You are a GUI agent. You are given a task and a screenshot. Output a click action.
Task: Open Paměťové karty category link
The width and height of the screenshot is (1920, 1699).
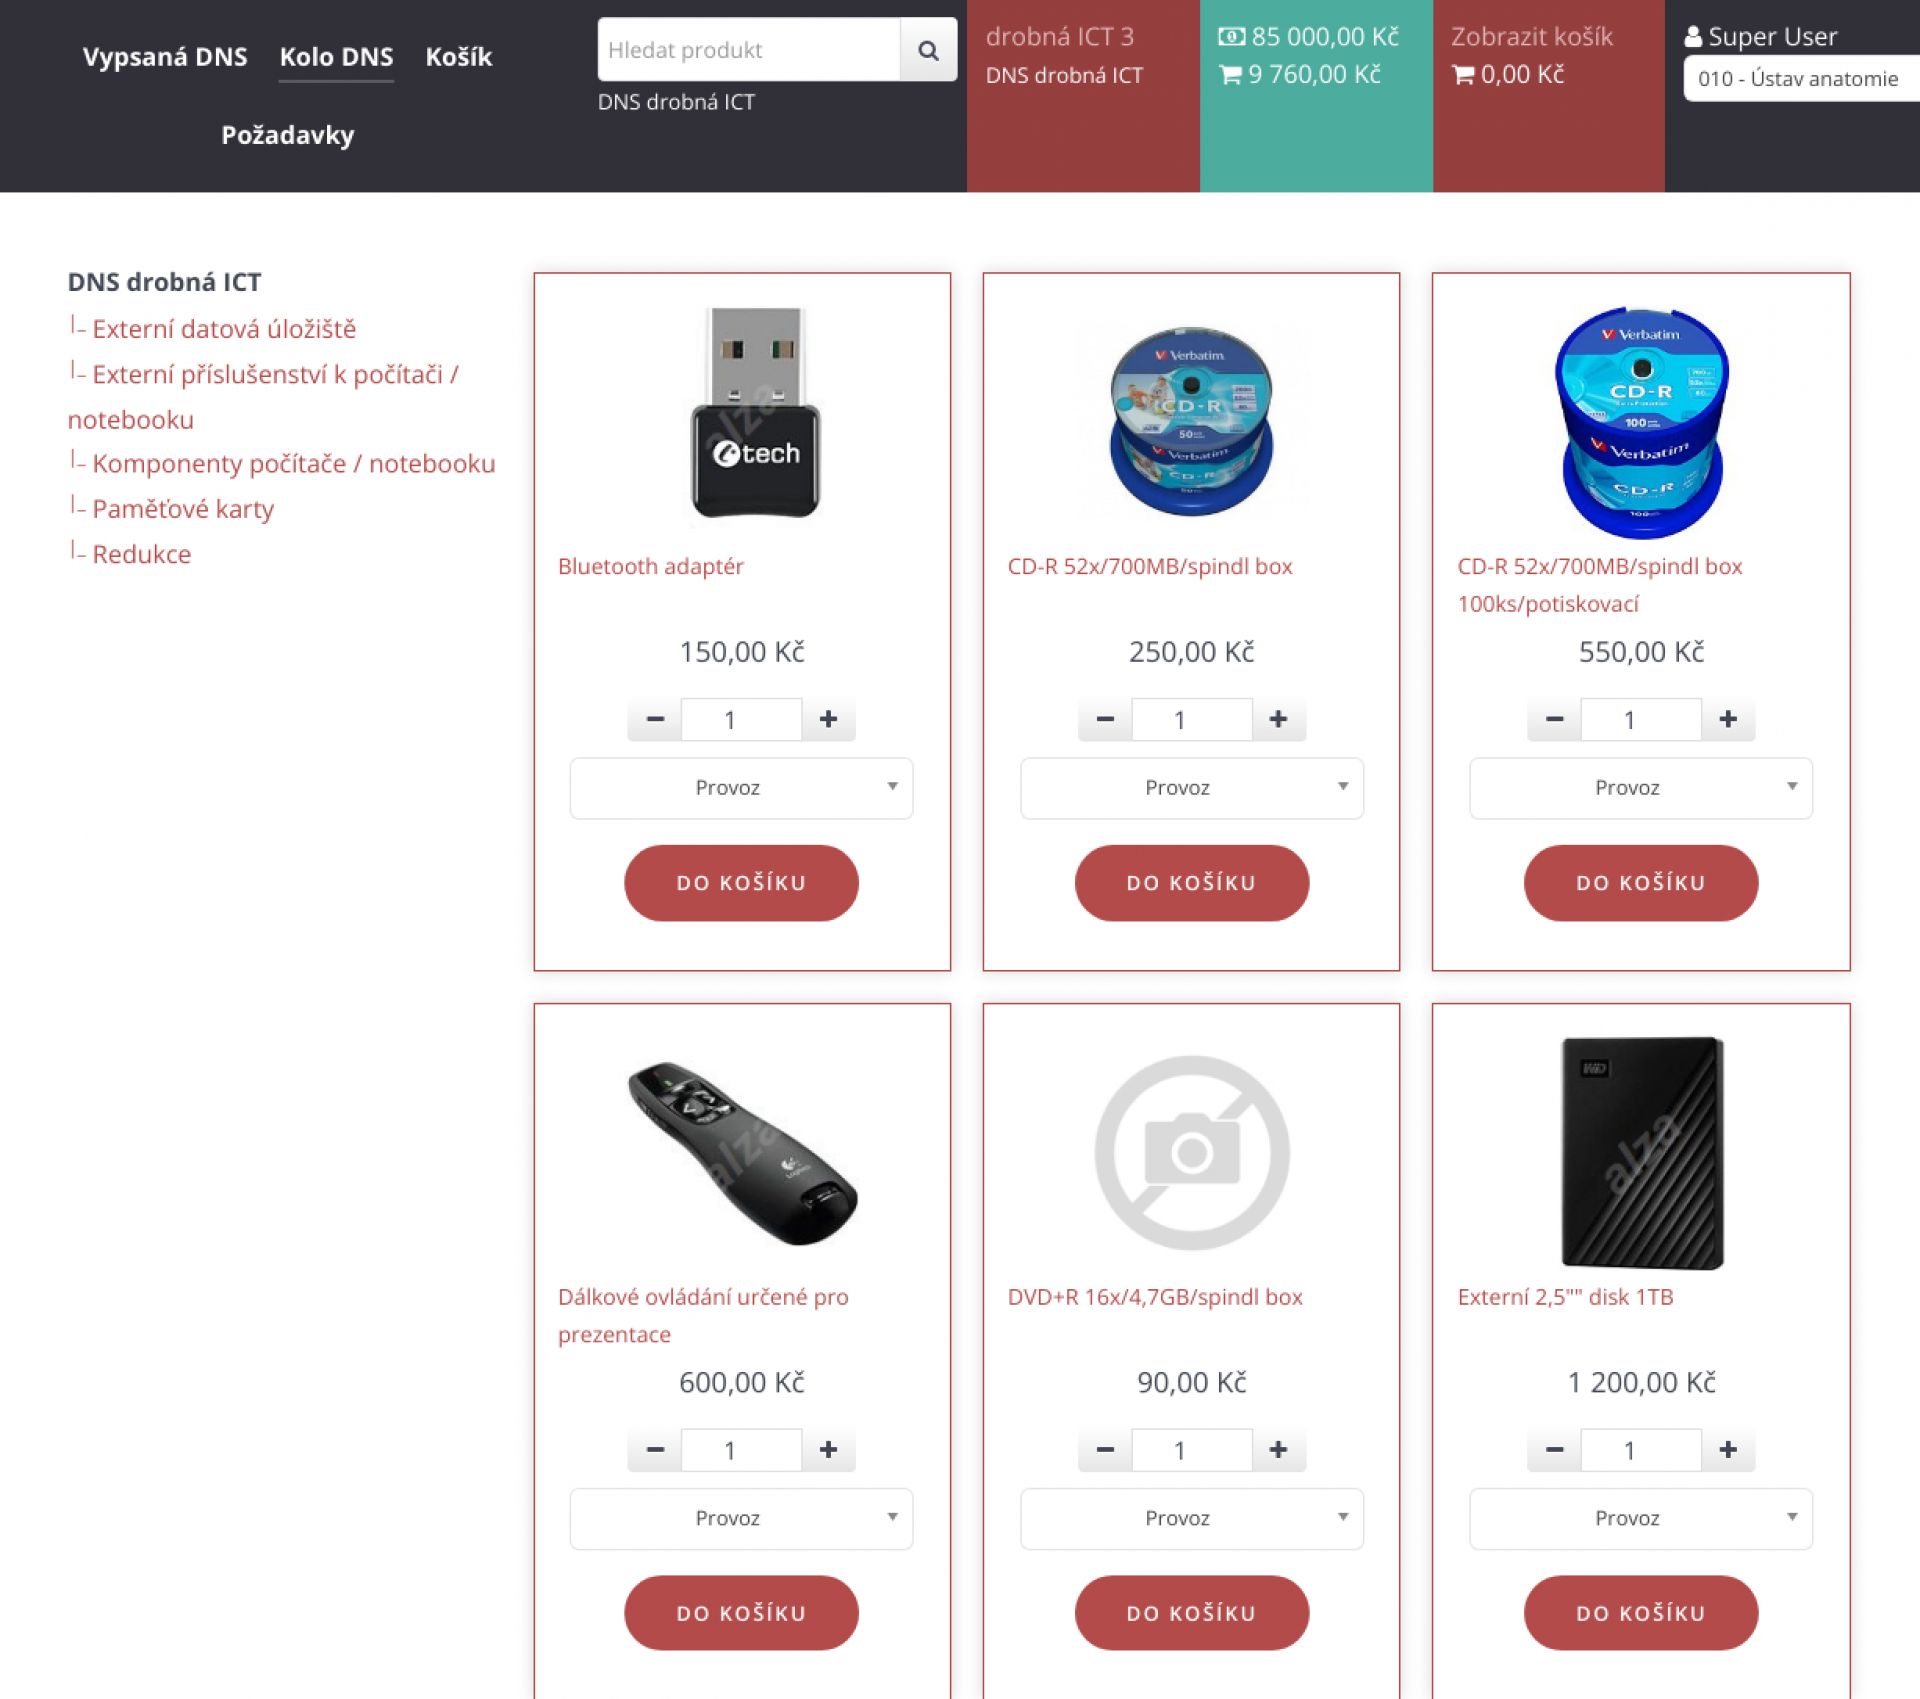pos(183,509)
